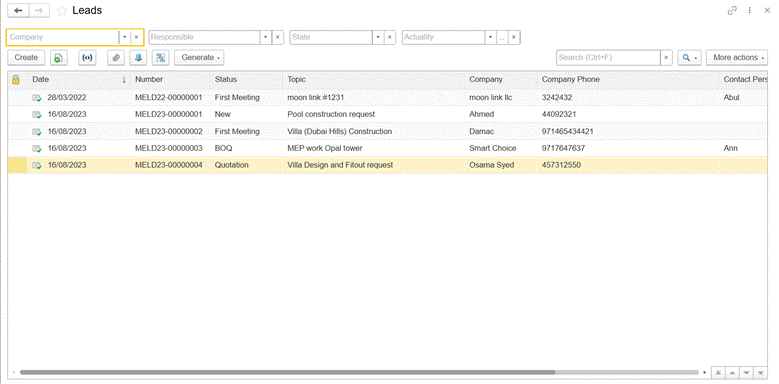Focus the Actuality filter input
The height and width of the screenshot is (384, 779).
[x=444, y=37]
